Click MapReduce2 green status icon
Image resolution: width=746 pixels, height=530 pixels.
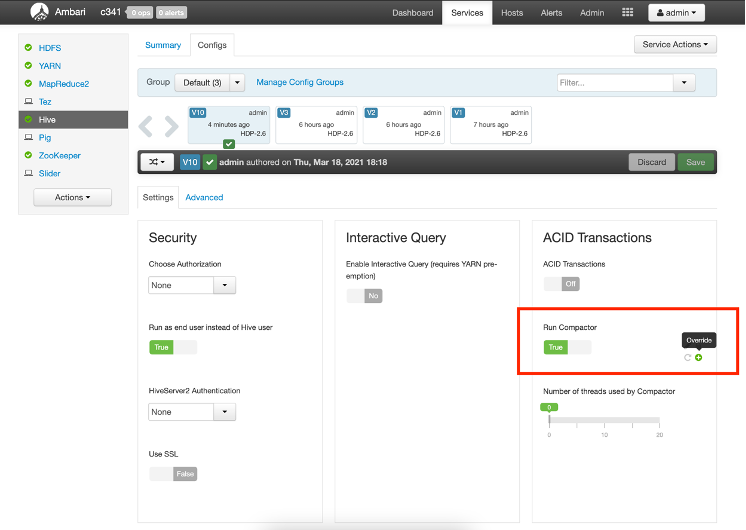[29, 84]
